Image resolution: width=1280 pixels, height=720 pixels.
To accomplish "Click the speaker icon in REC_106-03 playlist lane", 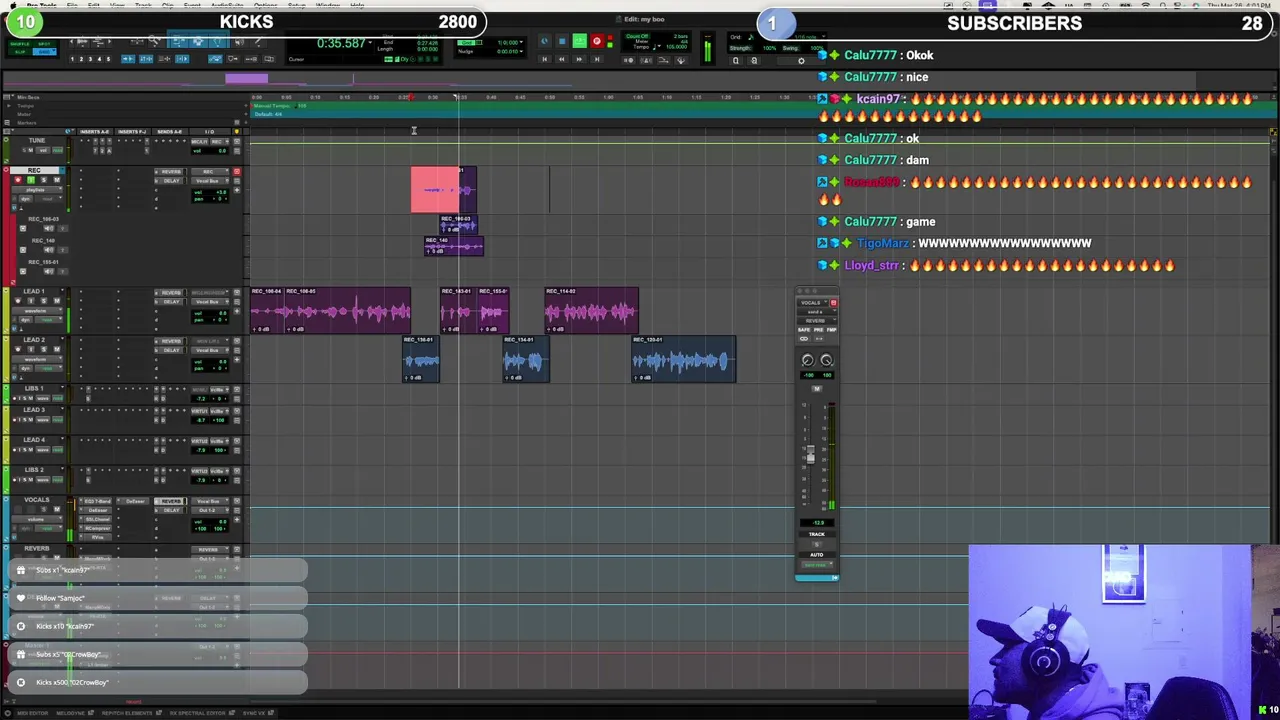I will 49,228.
